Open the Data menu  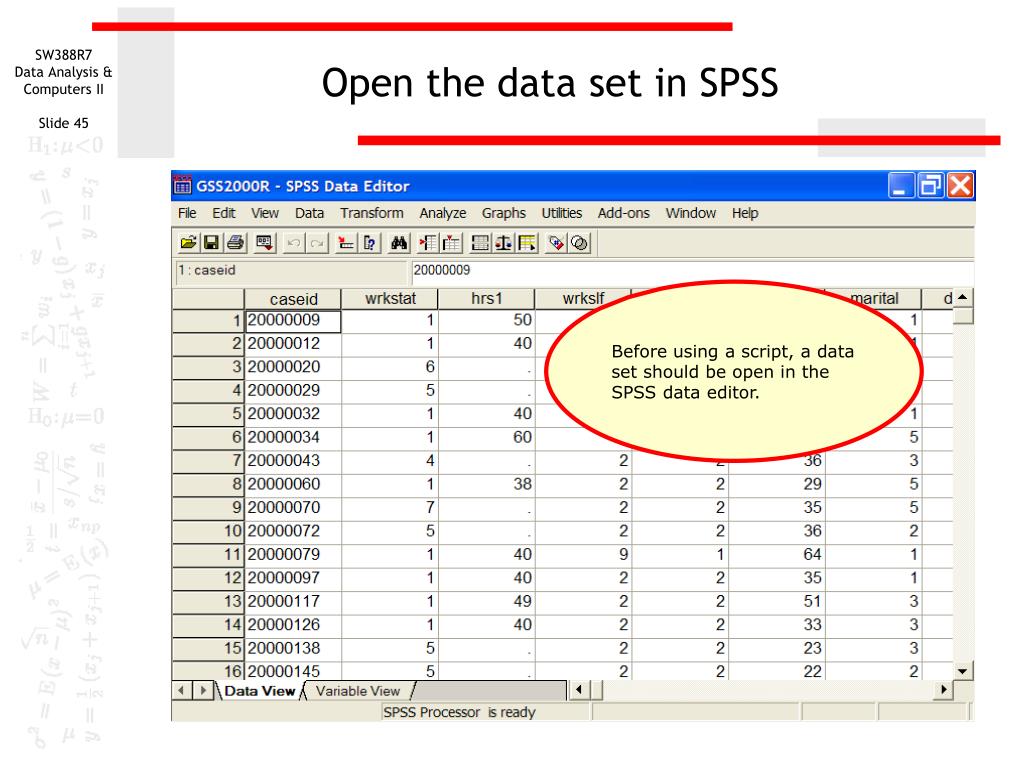click(309, 213)
